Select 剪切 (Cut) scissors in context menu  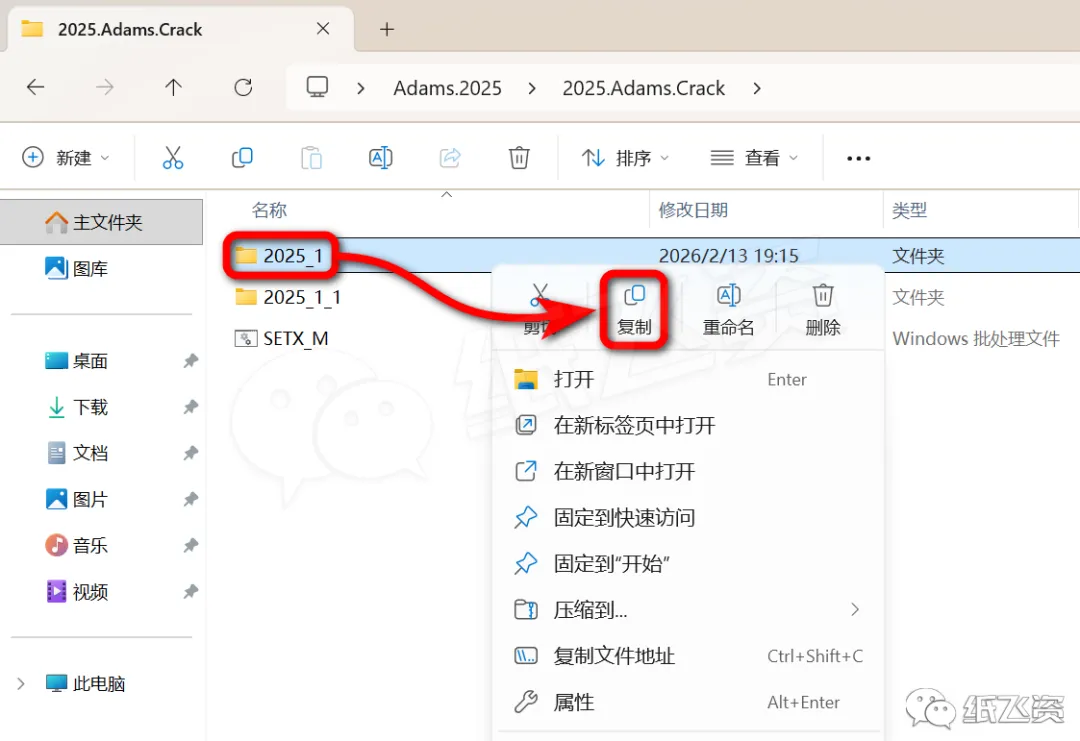[539, 309]
